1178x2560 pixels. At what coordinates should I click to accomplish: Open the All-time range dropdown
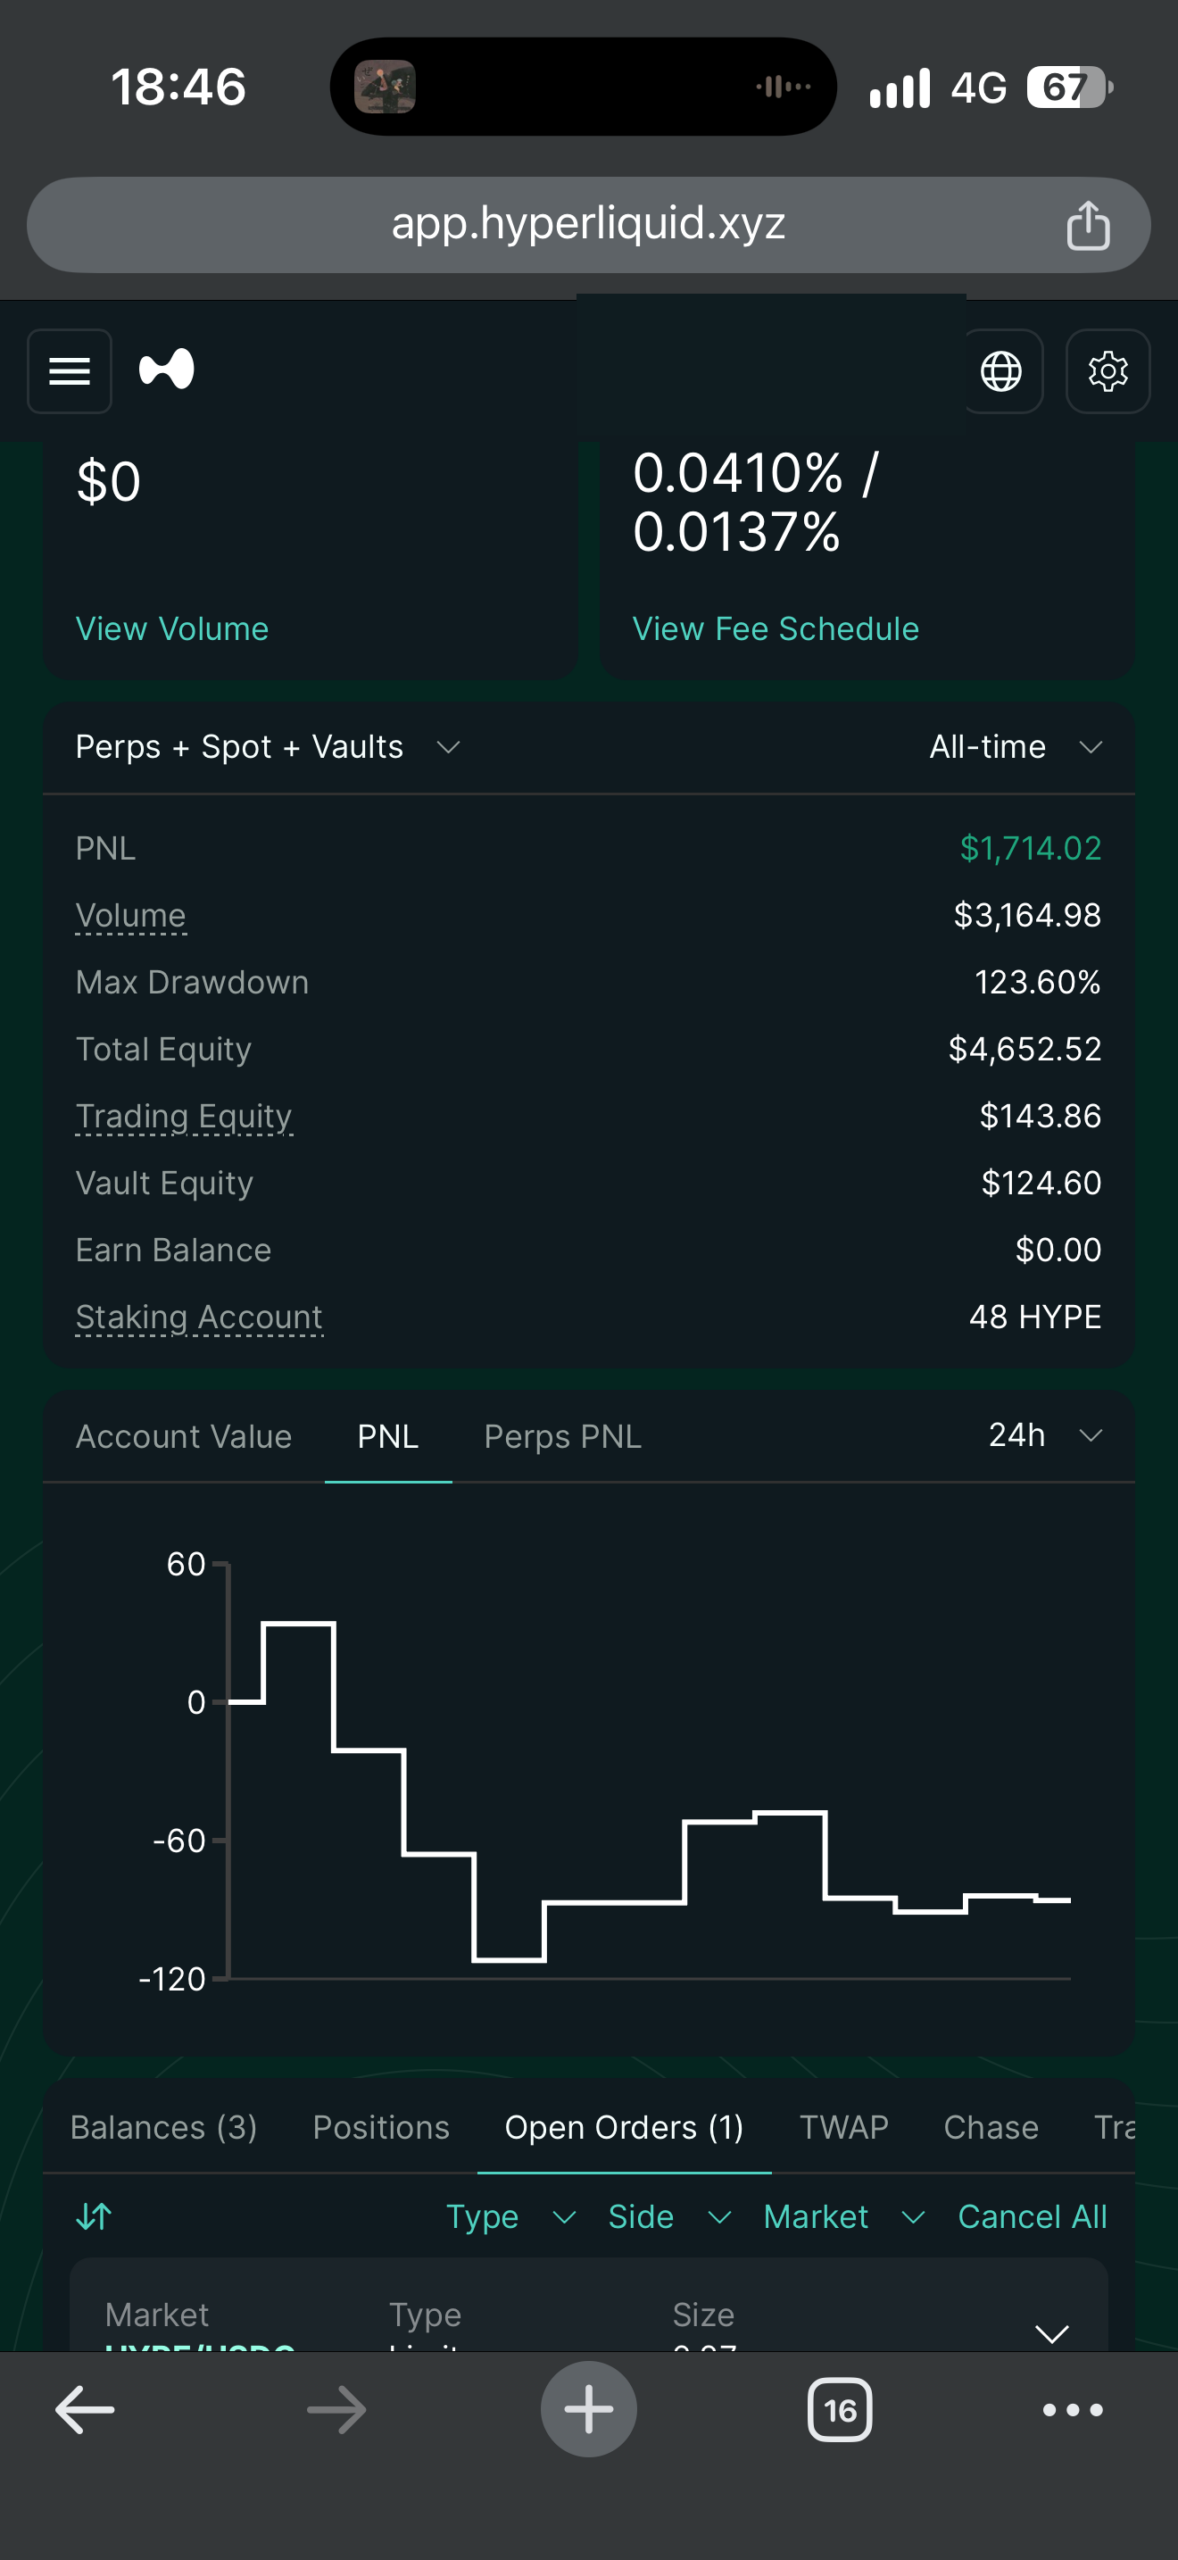click(x=1016, y=747)
